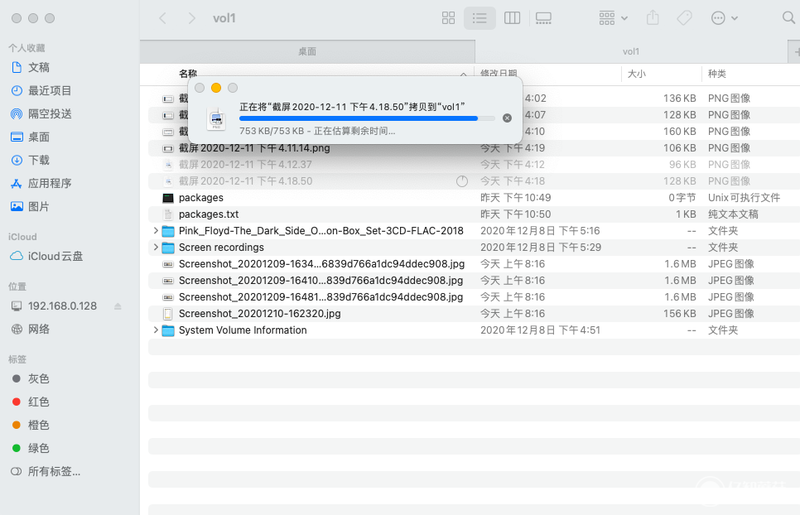Select the Screen recordings folder name
This screenshot has height=515, width=800.
[x=221, y=247]
